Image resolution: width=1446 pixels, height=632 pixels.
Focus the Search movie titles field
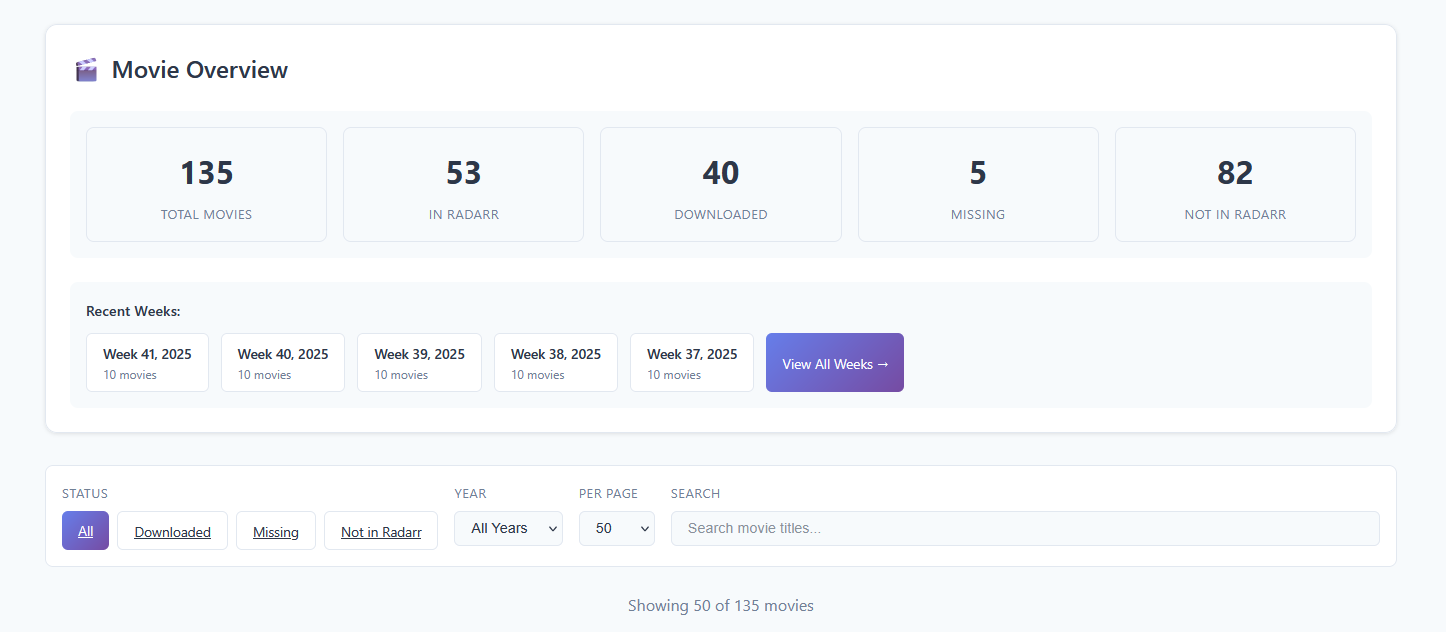1024,529
